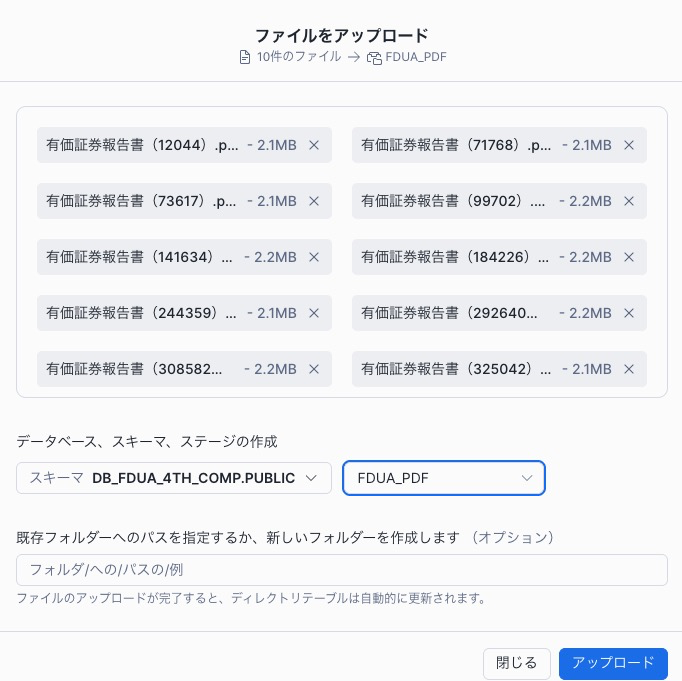Click the file icon beside 10件のファイル
This screenshot has width=682, height=681.
click(245, 57)
